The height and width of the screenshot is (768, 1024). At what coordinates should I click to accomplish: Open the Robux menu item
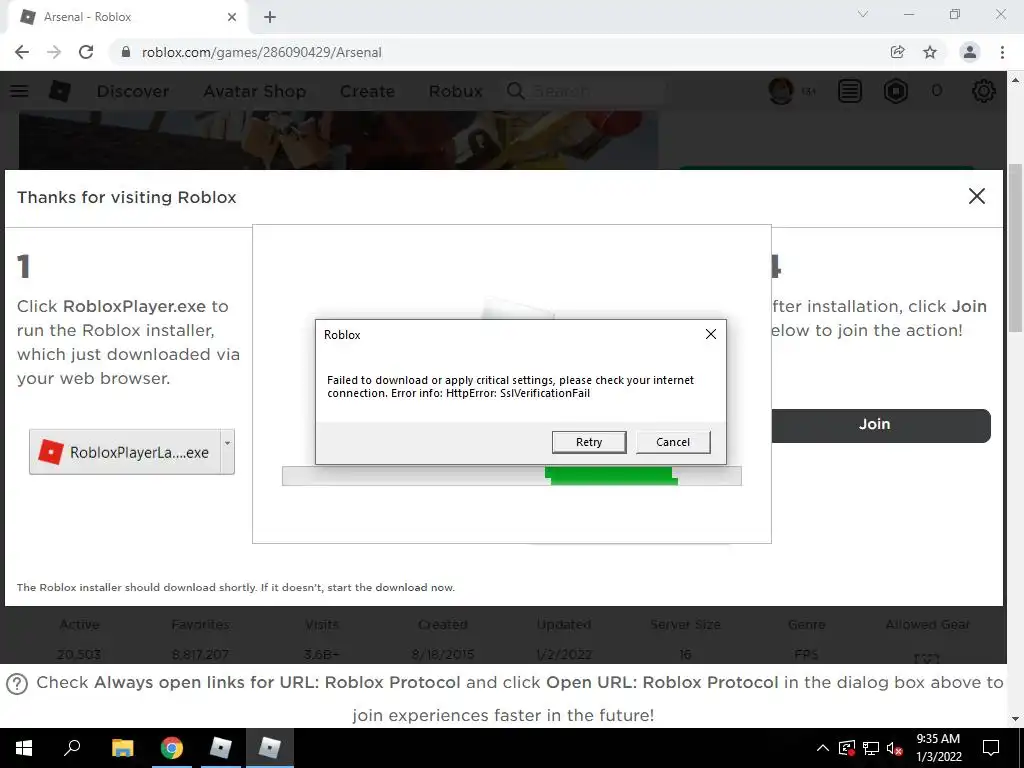pyautogui.click(x=455, y=91)
